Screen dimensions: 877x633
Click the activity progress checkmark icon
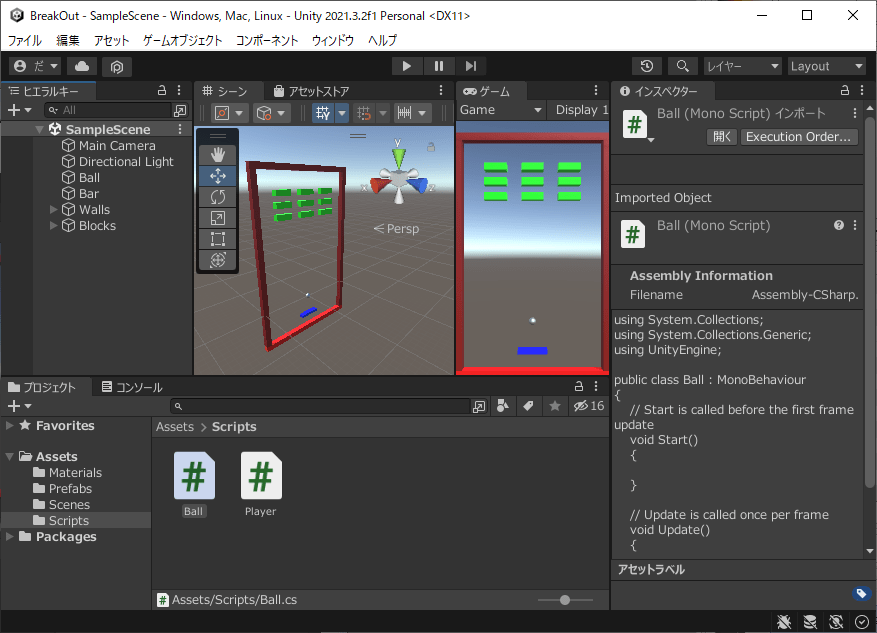click(x=862, y=622)
